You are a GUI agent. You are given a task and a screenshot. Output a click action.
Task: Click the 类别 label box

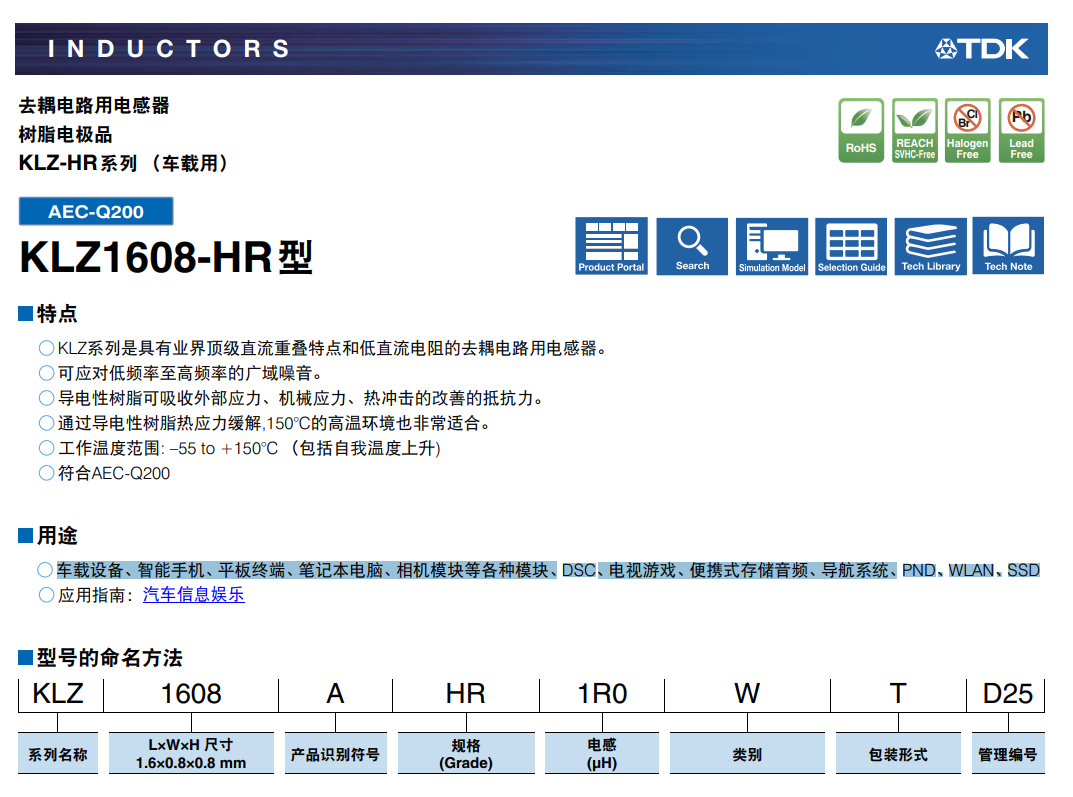click(x=747, y=754)
